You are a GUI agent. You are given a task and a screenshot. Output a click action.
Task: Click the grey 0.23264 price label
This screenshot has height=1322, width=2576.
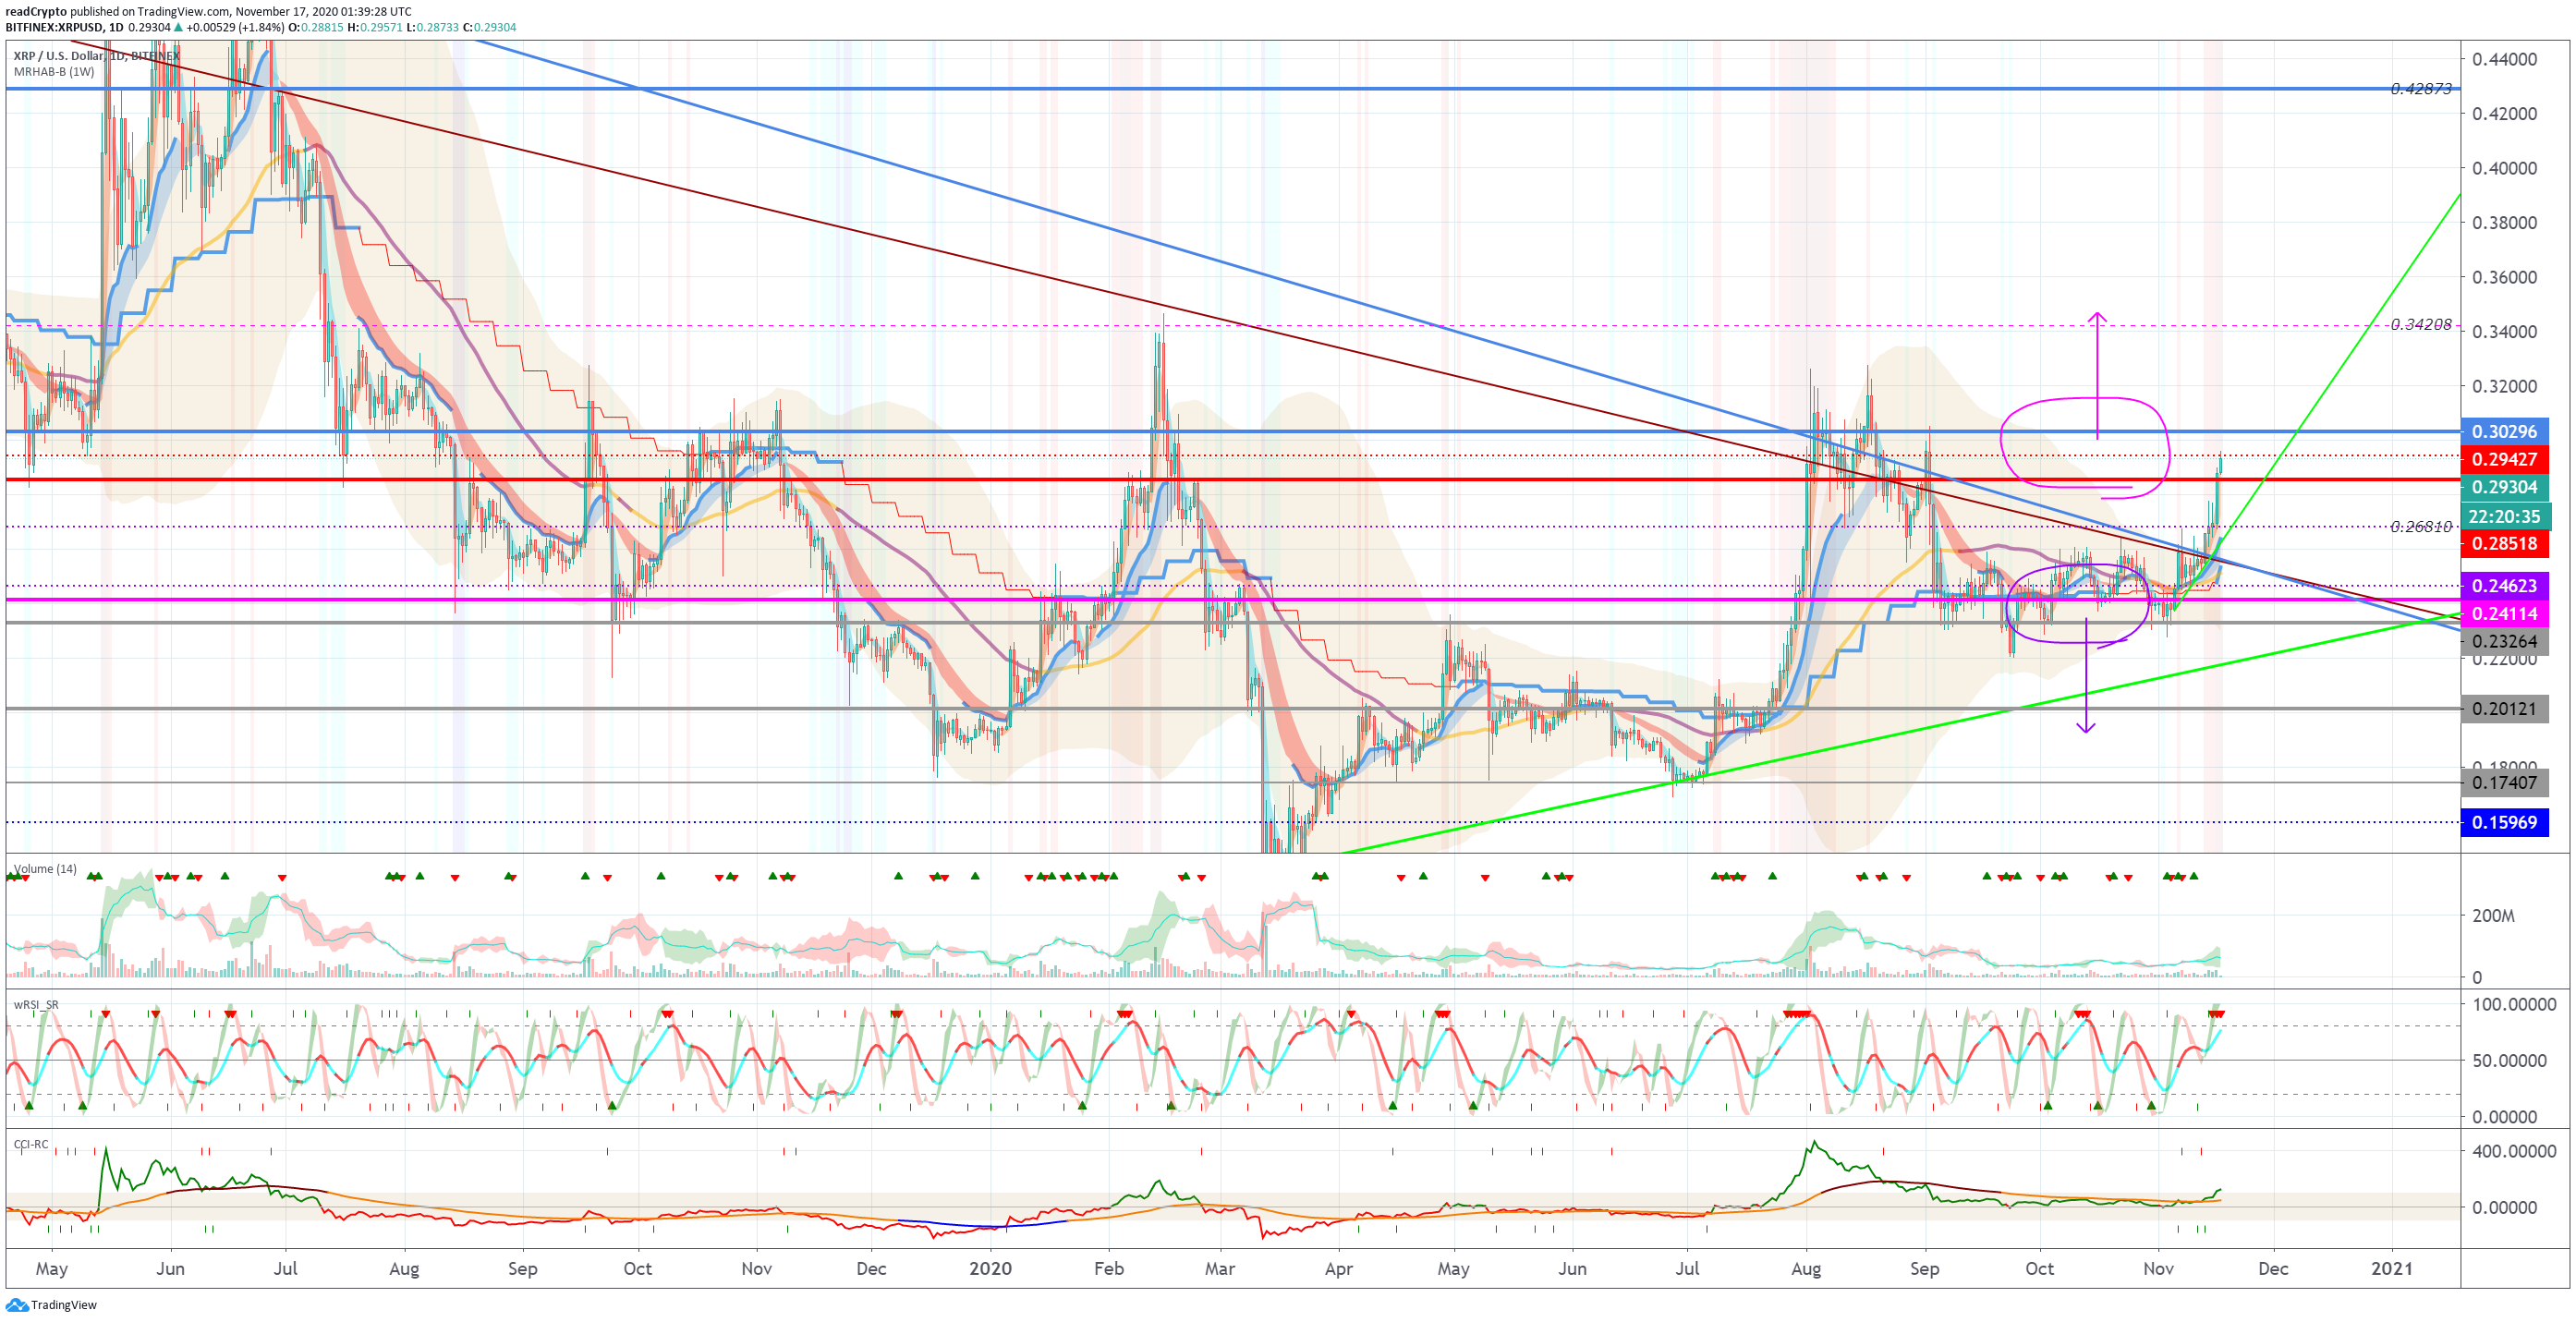pos(2504,641)
